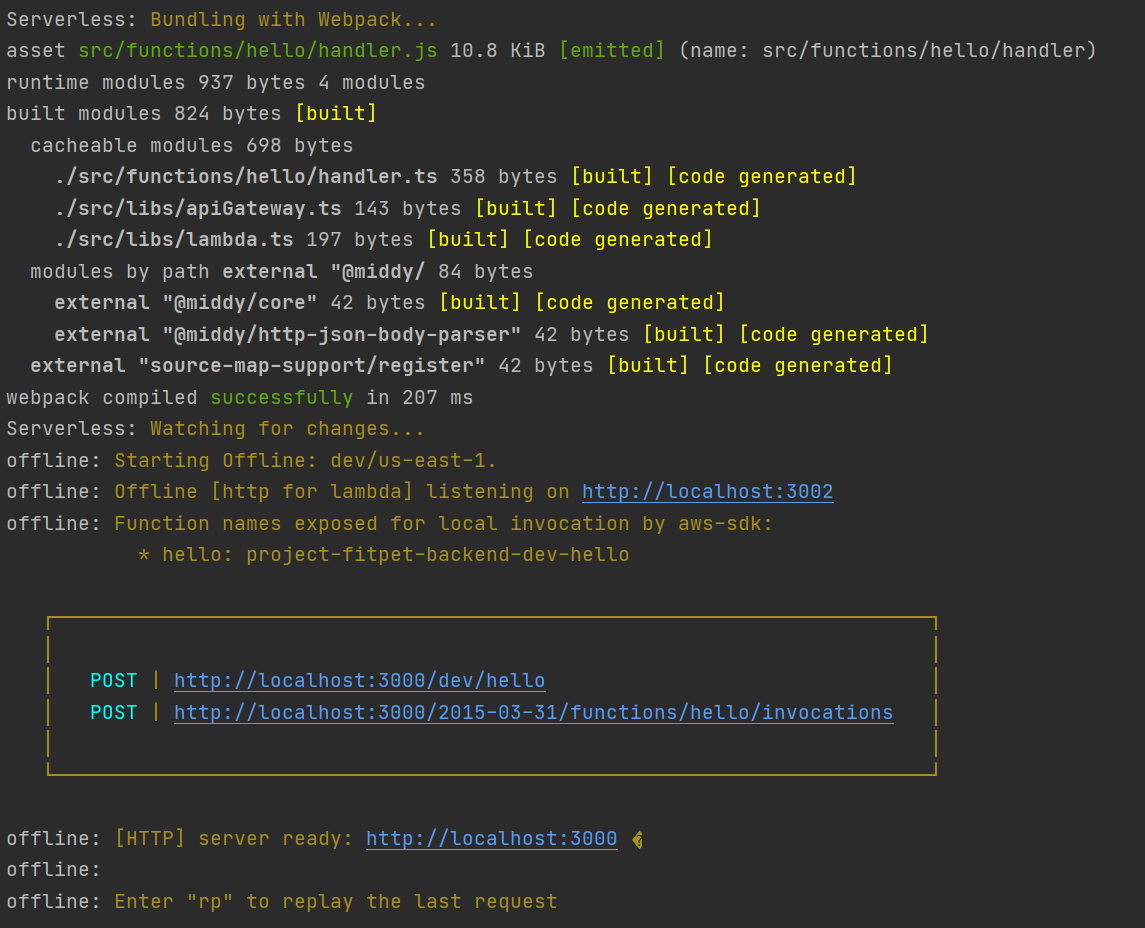Click '(name: src/functions/hello/handler)' text
1145x928 pixels.
point(888,50)
